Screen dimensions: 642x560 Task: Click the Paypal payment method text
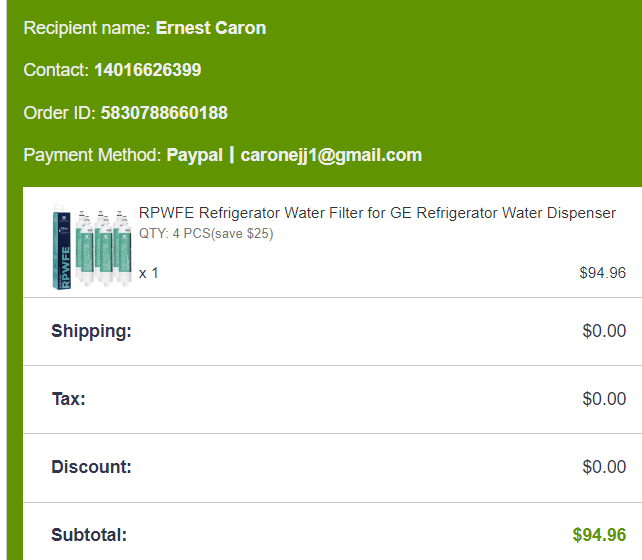pos(195,155)
